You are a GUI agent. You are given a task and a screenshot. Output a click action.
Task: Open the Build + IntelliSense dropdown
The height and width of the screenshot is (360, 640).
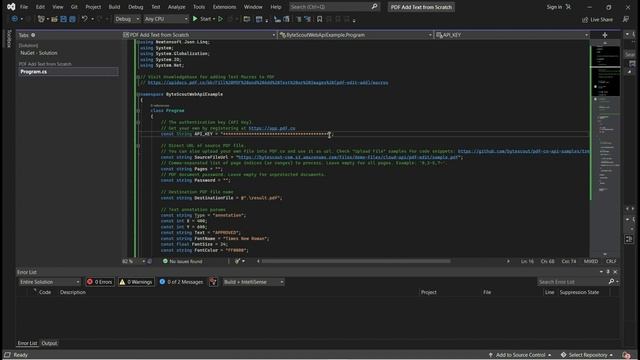coord(253,282)
